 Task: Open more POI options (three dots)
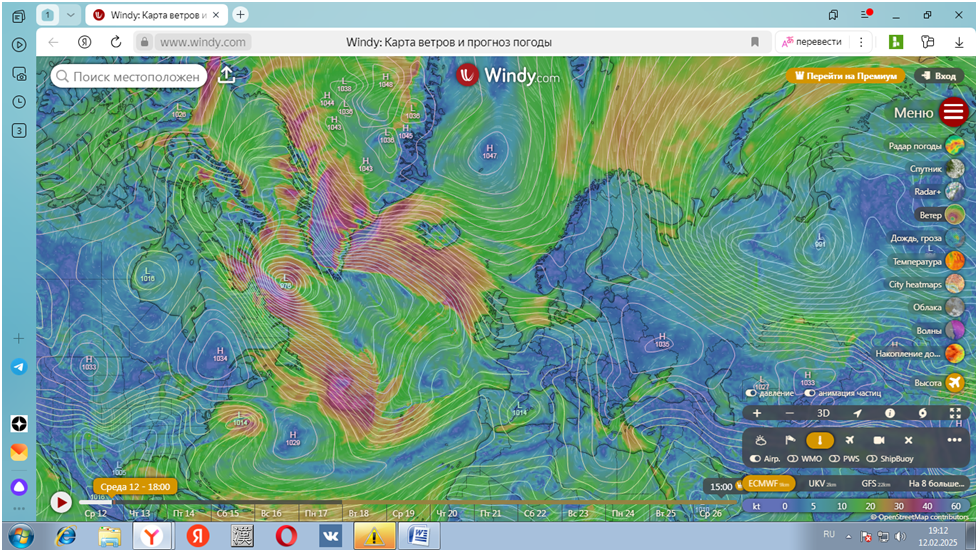point(954,440)
